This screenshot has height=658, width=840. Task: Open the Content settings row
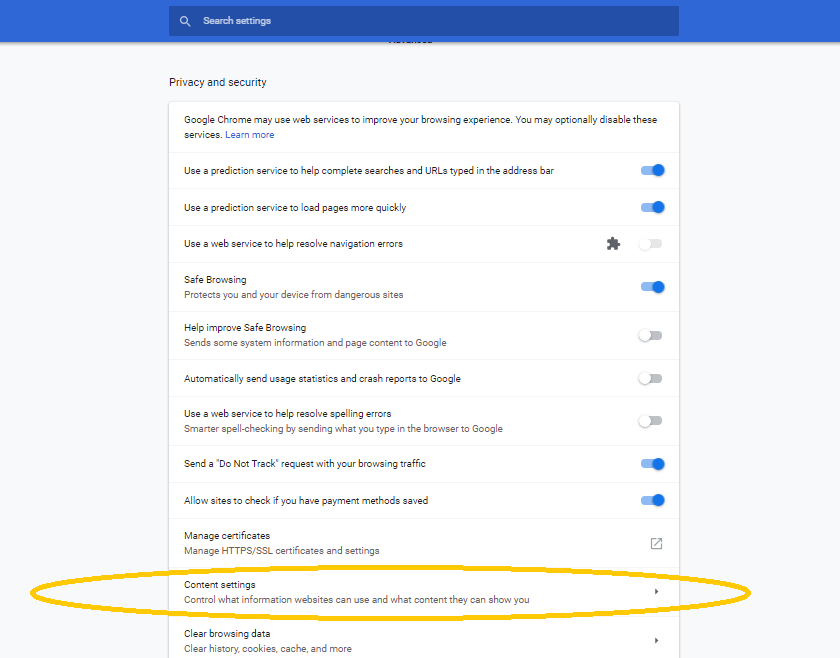pyautogui.click(x=356, y=592)
